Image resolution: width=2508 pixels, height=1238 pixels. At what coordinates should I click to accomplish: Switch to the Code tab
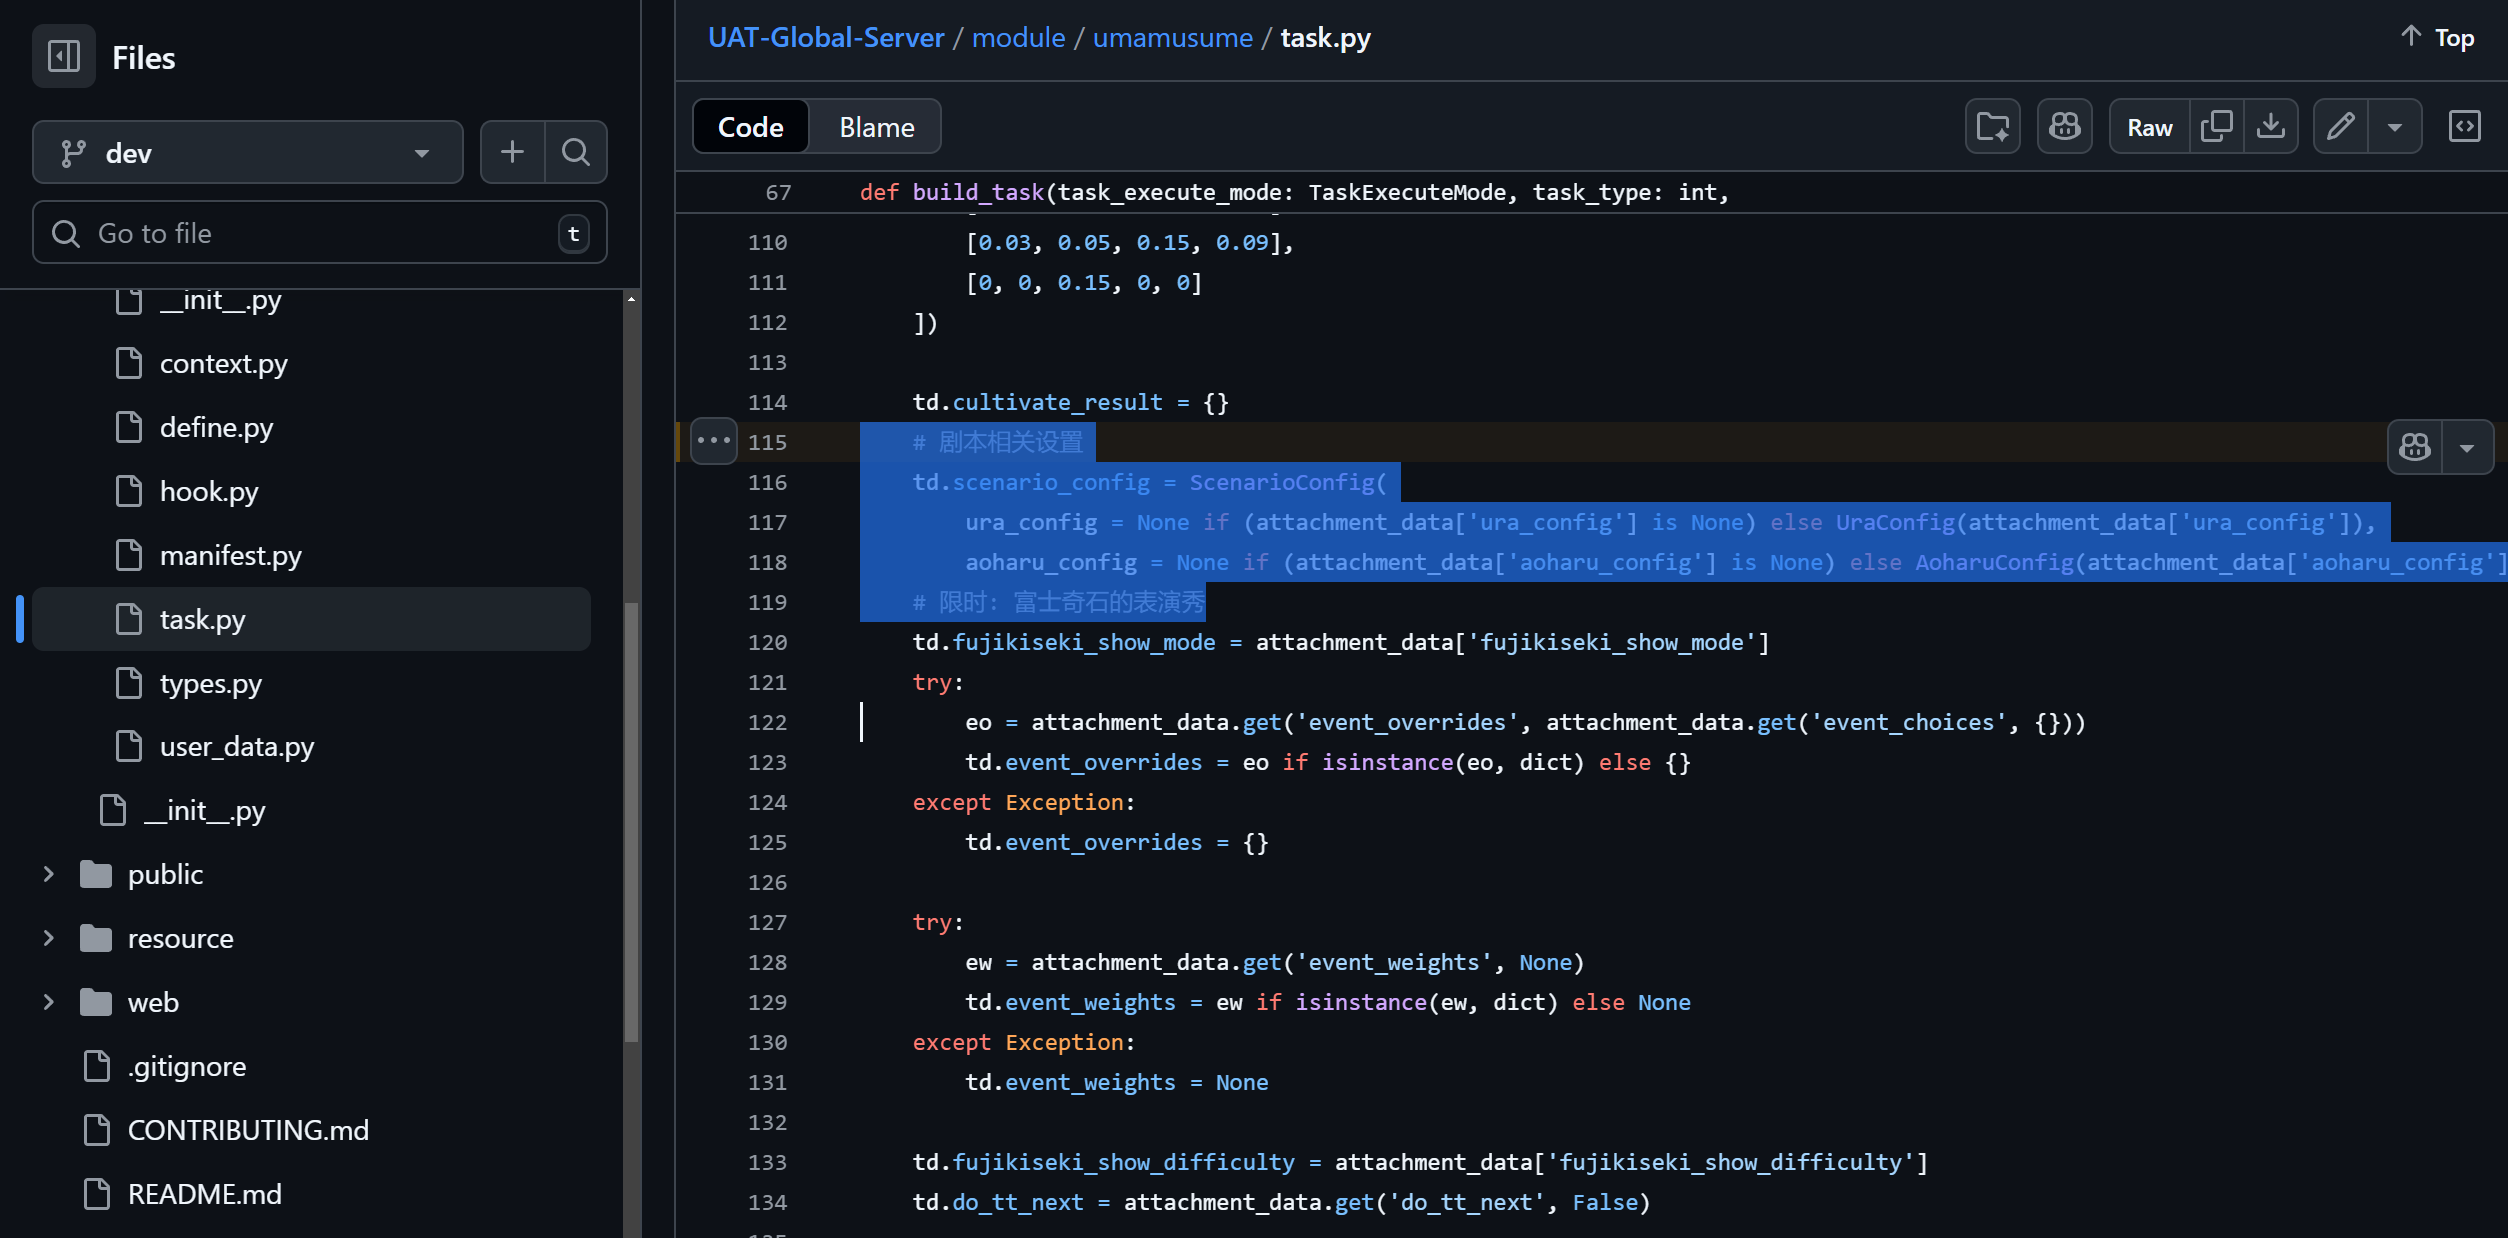click(x=750, y=127)
